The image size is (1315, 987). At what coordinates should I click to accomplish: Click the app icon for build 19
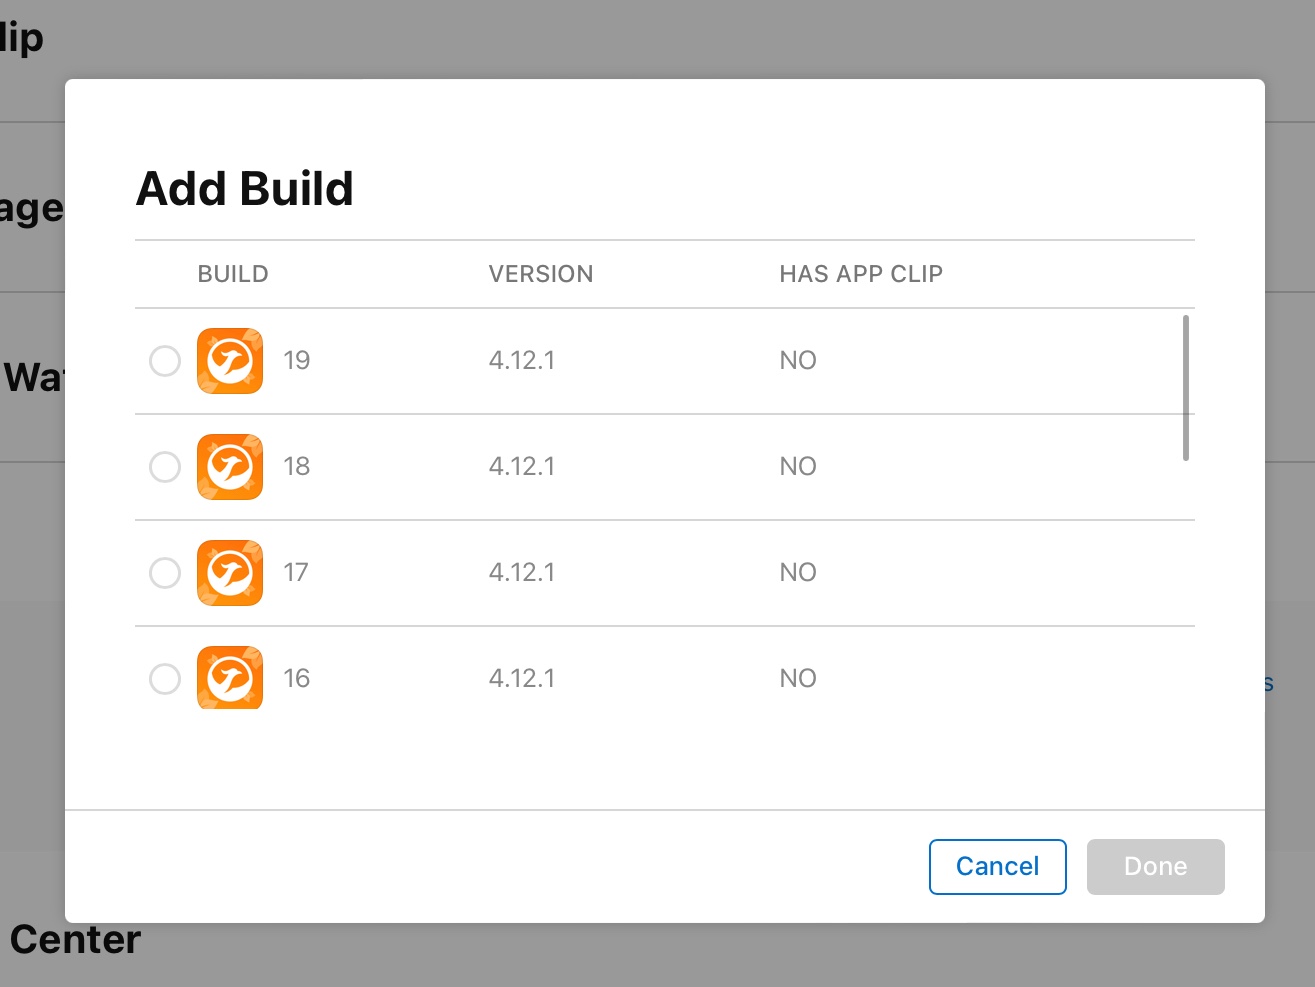tap(230, 361)
